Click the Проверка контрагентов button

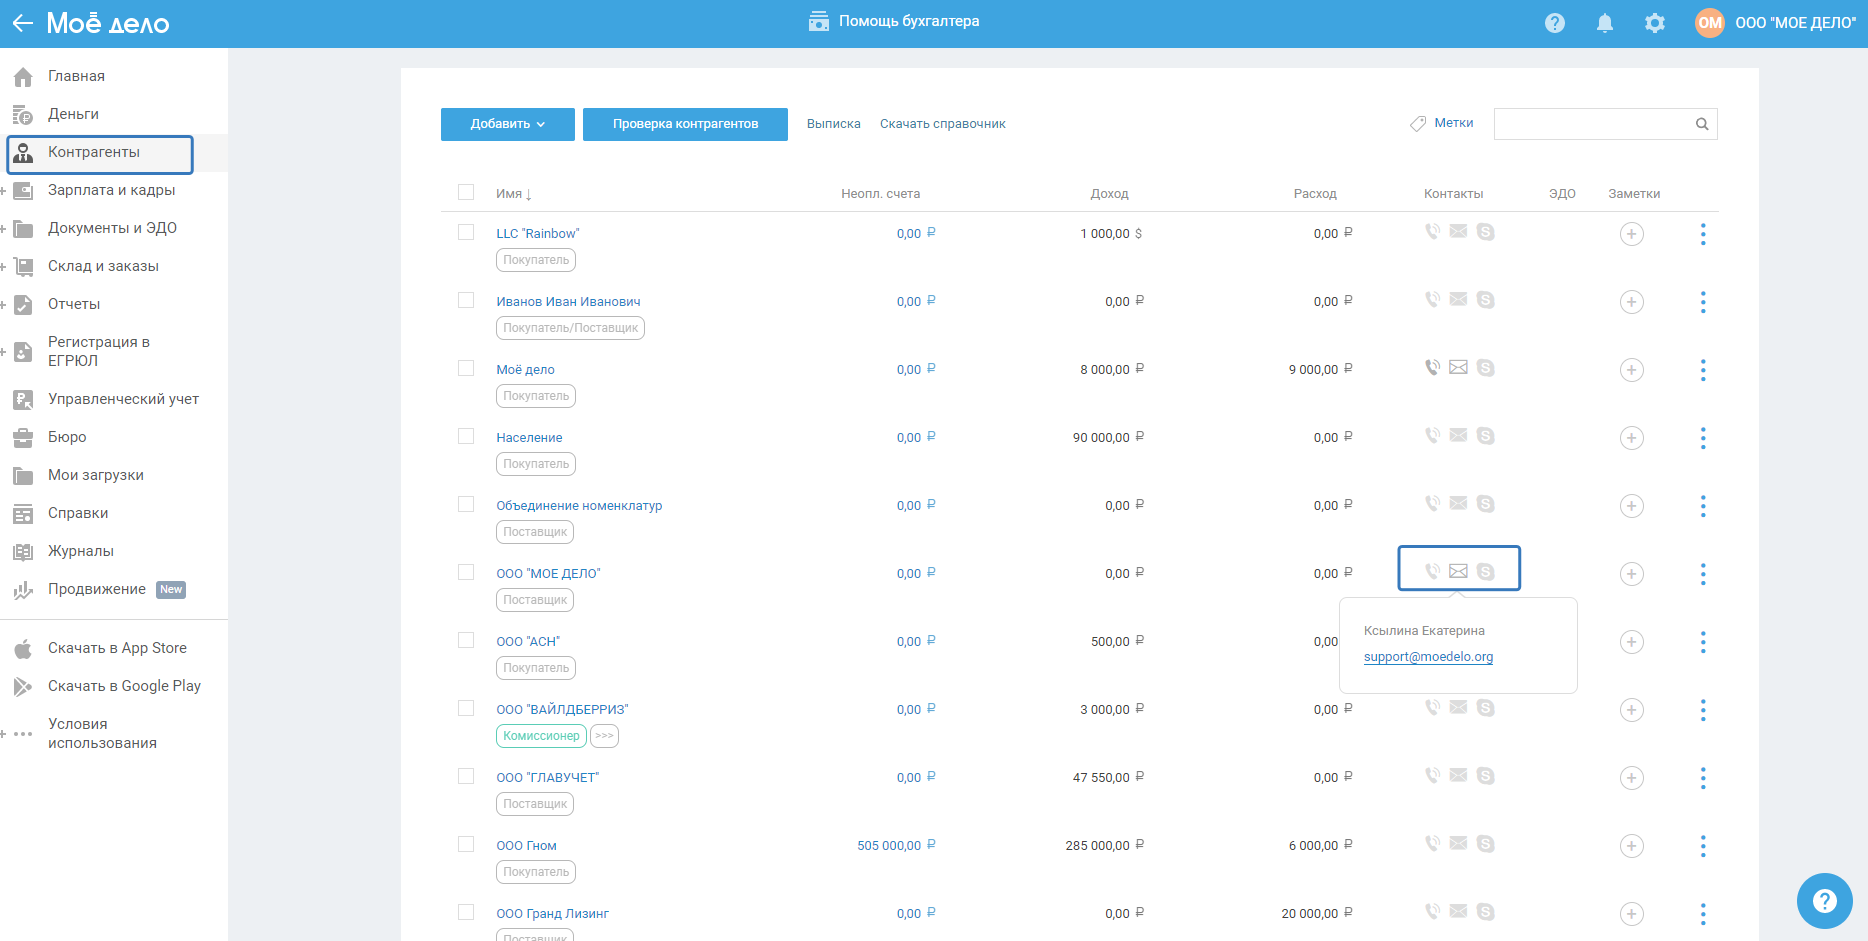tap(685, 124)
